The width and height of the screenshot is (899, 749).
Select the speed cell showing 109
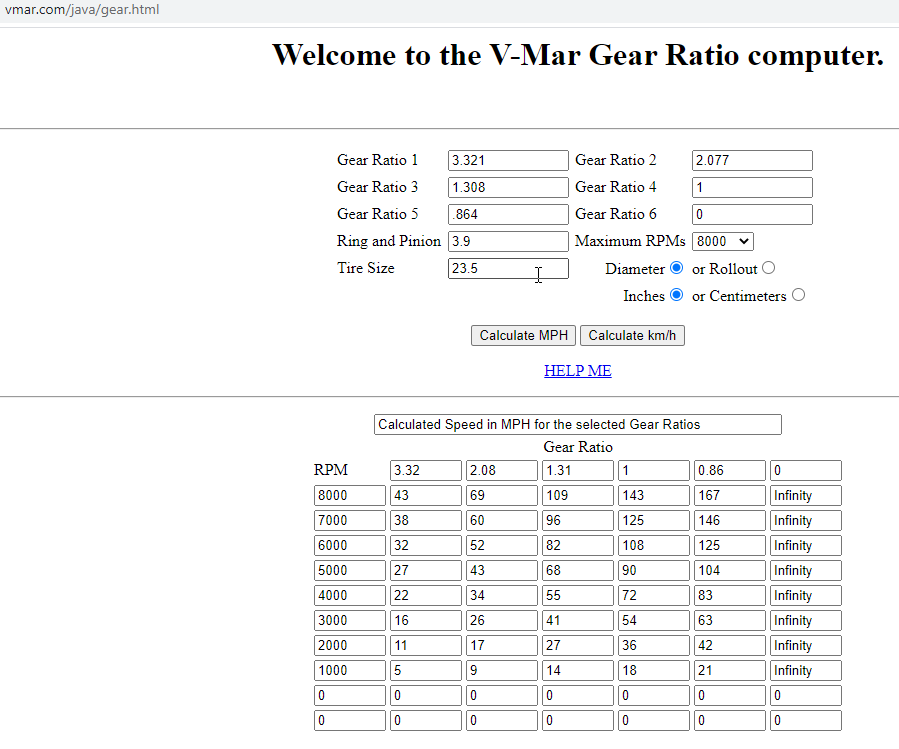[x=577, y=496]
